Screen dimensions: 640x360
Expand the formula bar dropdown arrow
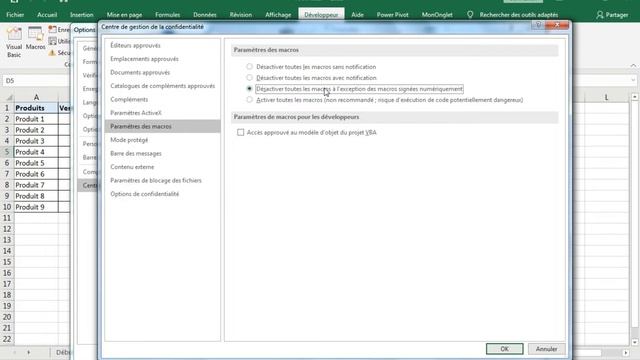coord(633,80)
